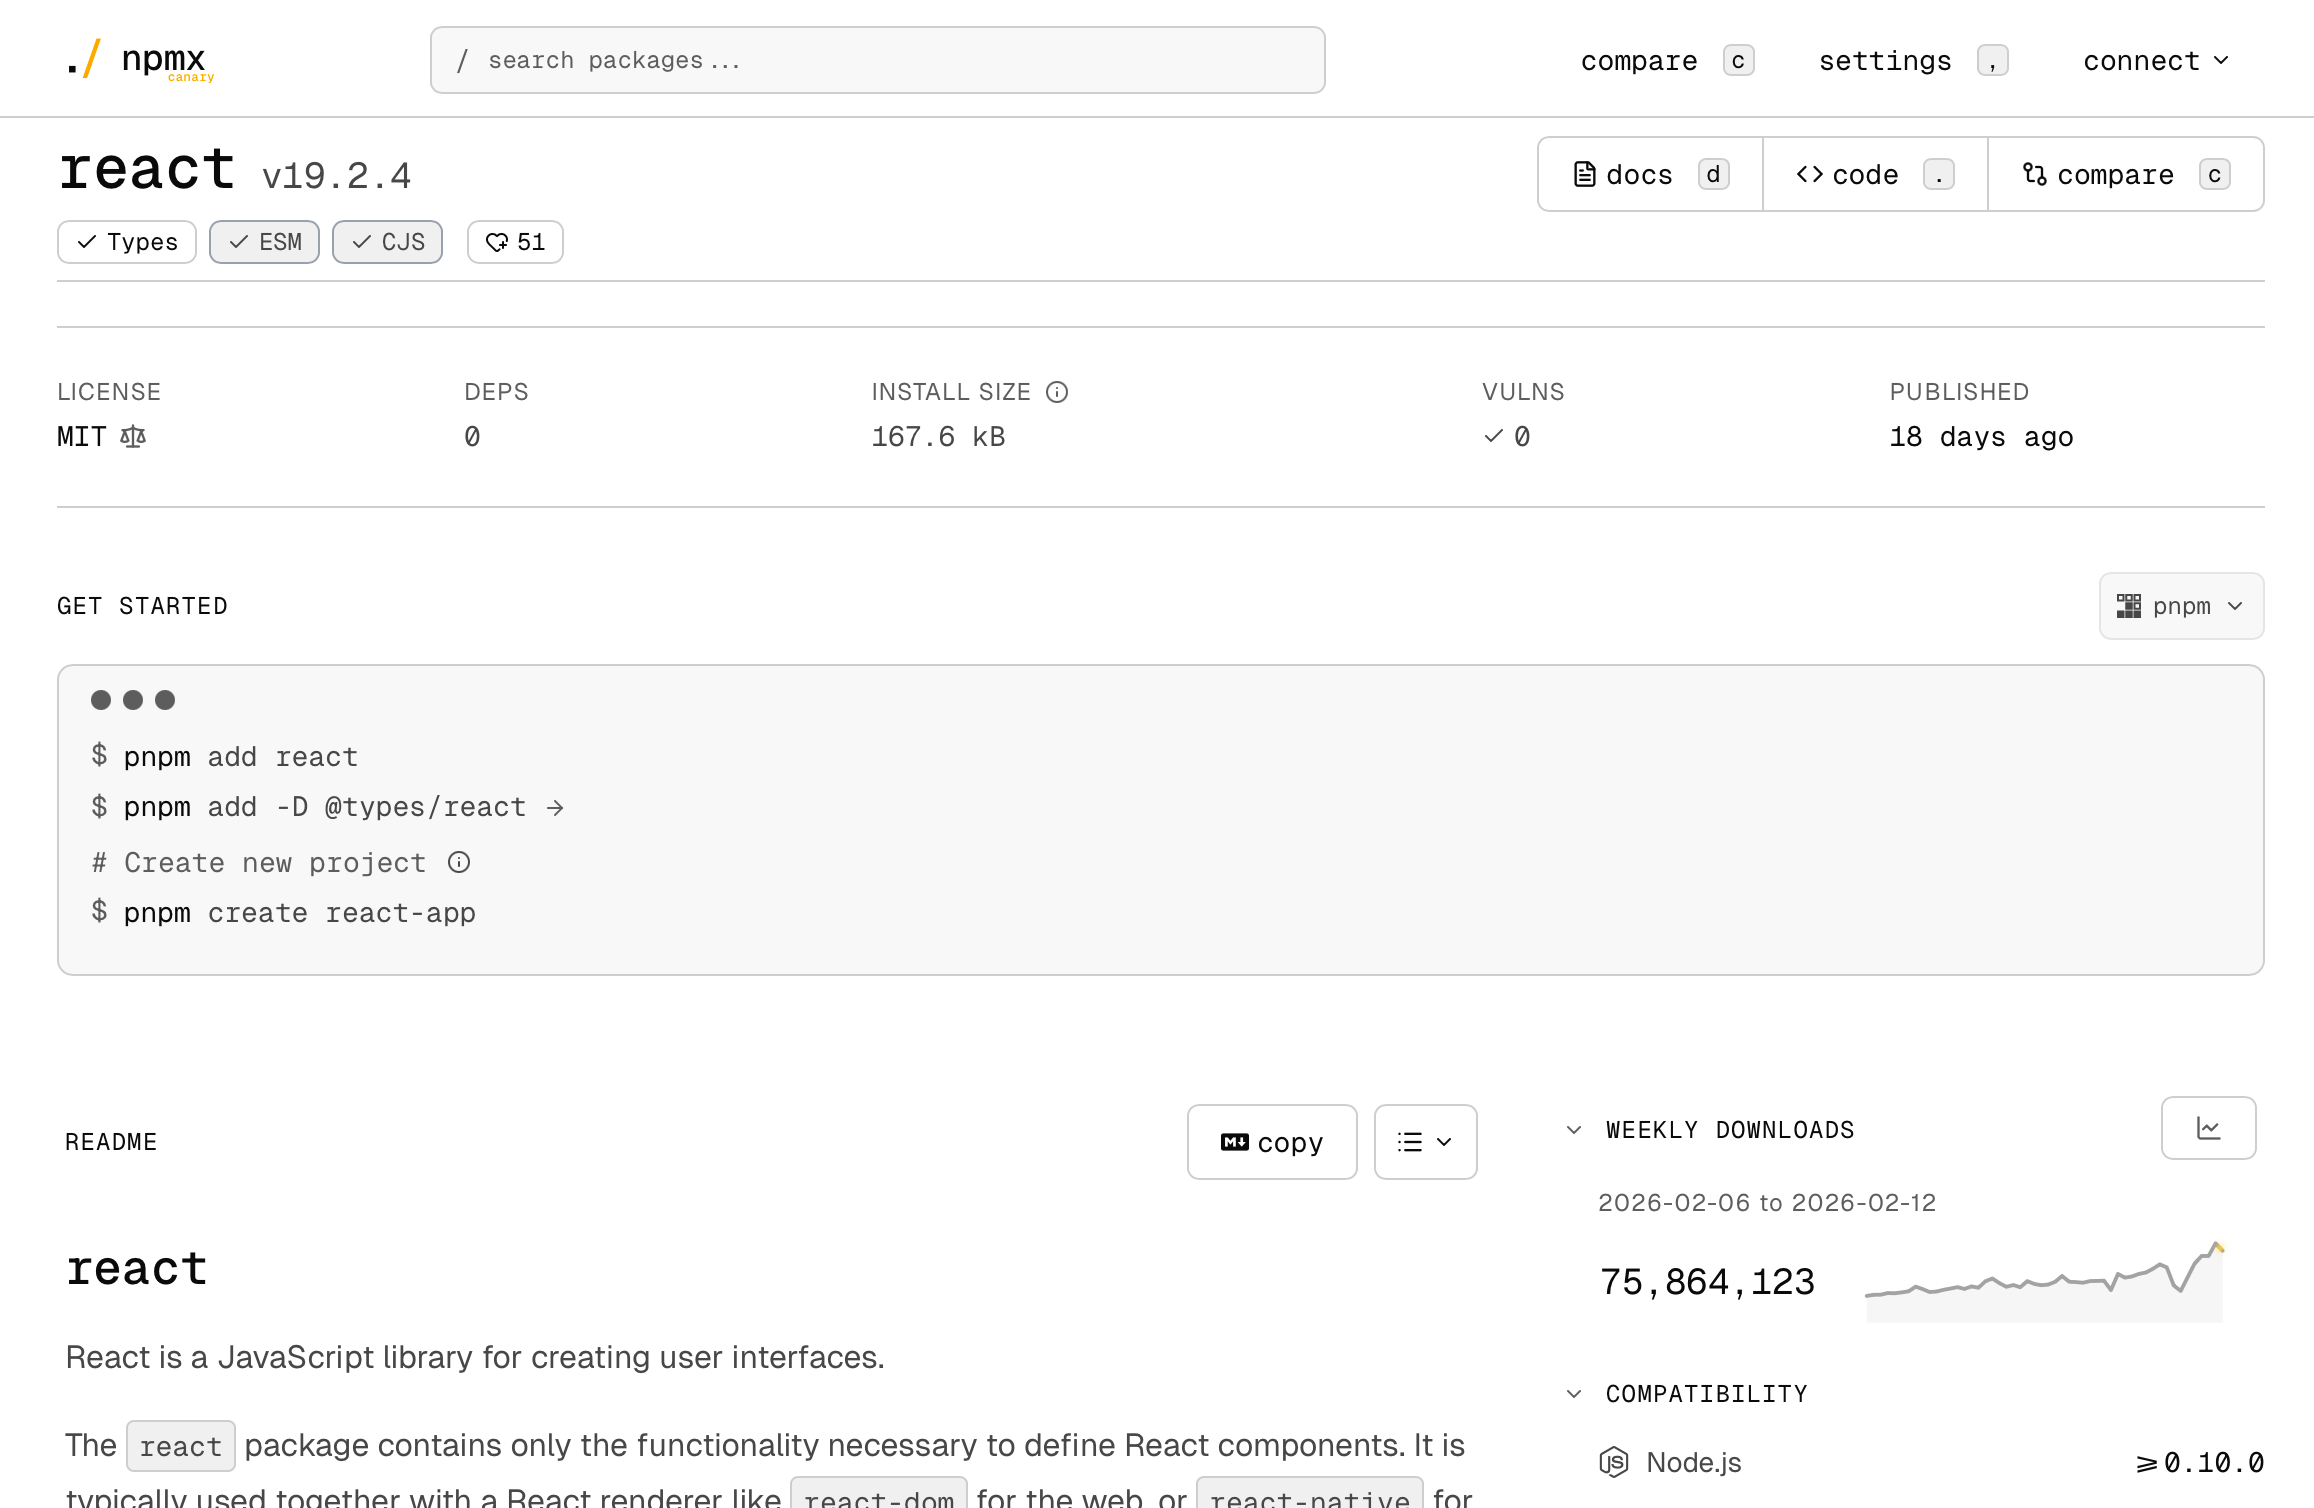Toggle the Types badge
Viewport: 2314px width, 1508px height.
coord(127,242)
